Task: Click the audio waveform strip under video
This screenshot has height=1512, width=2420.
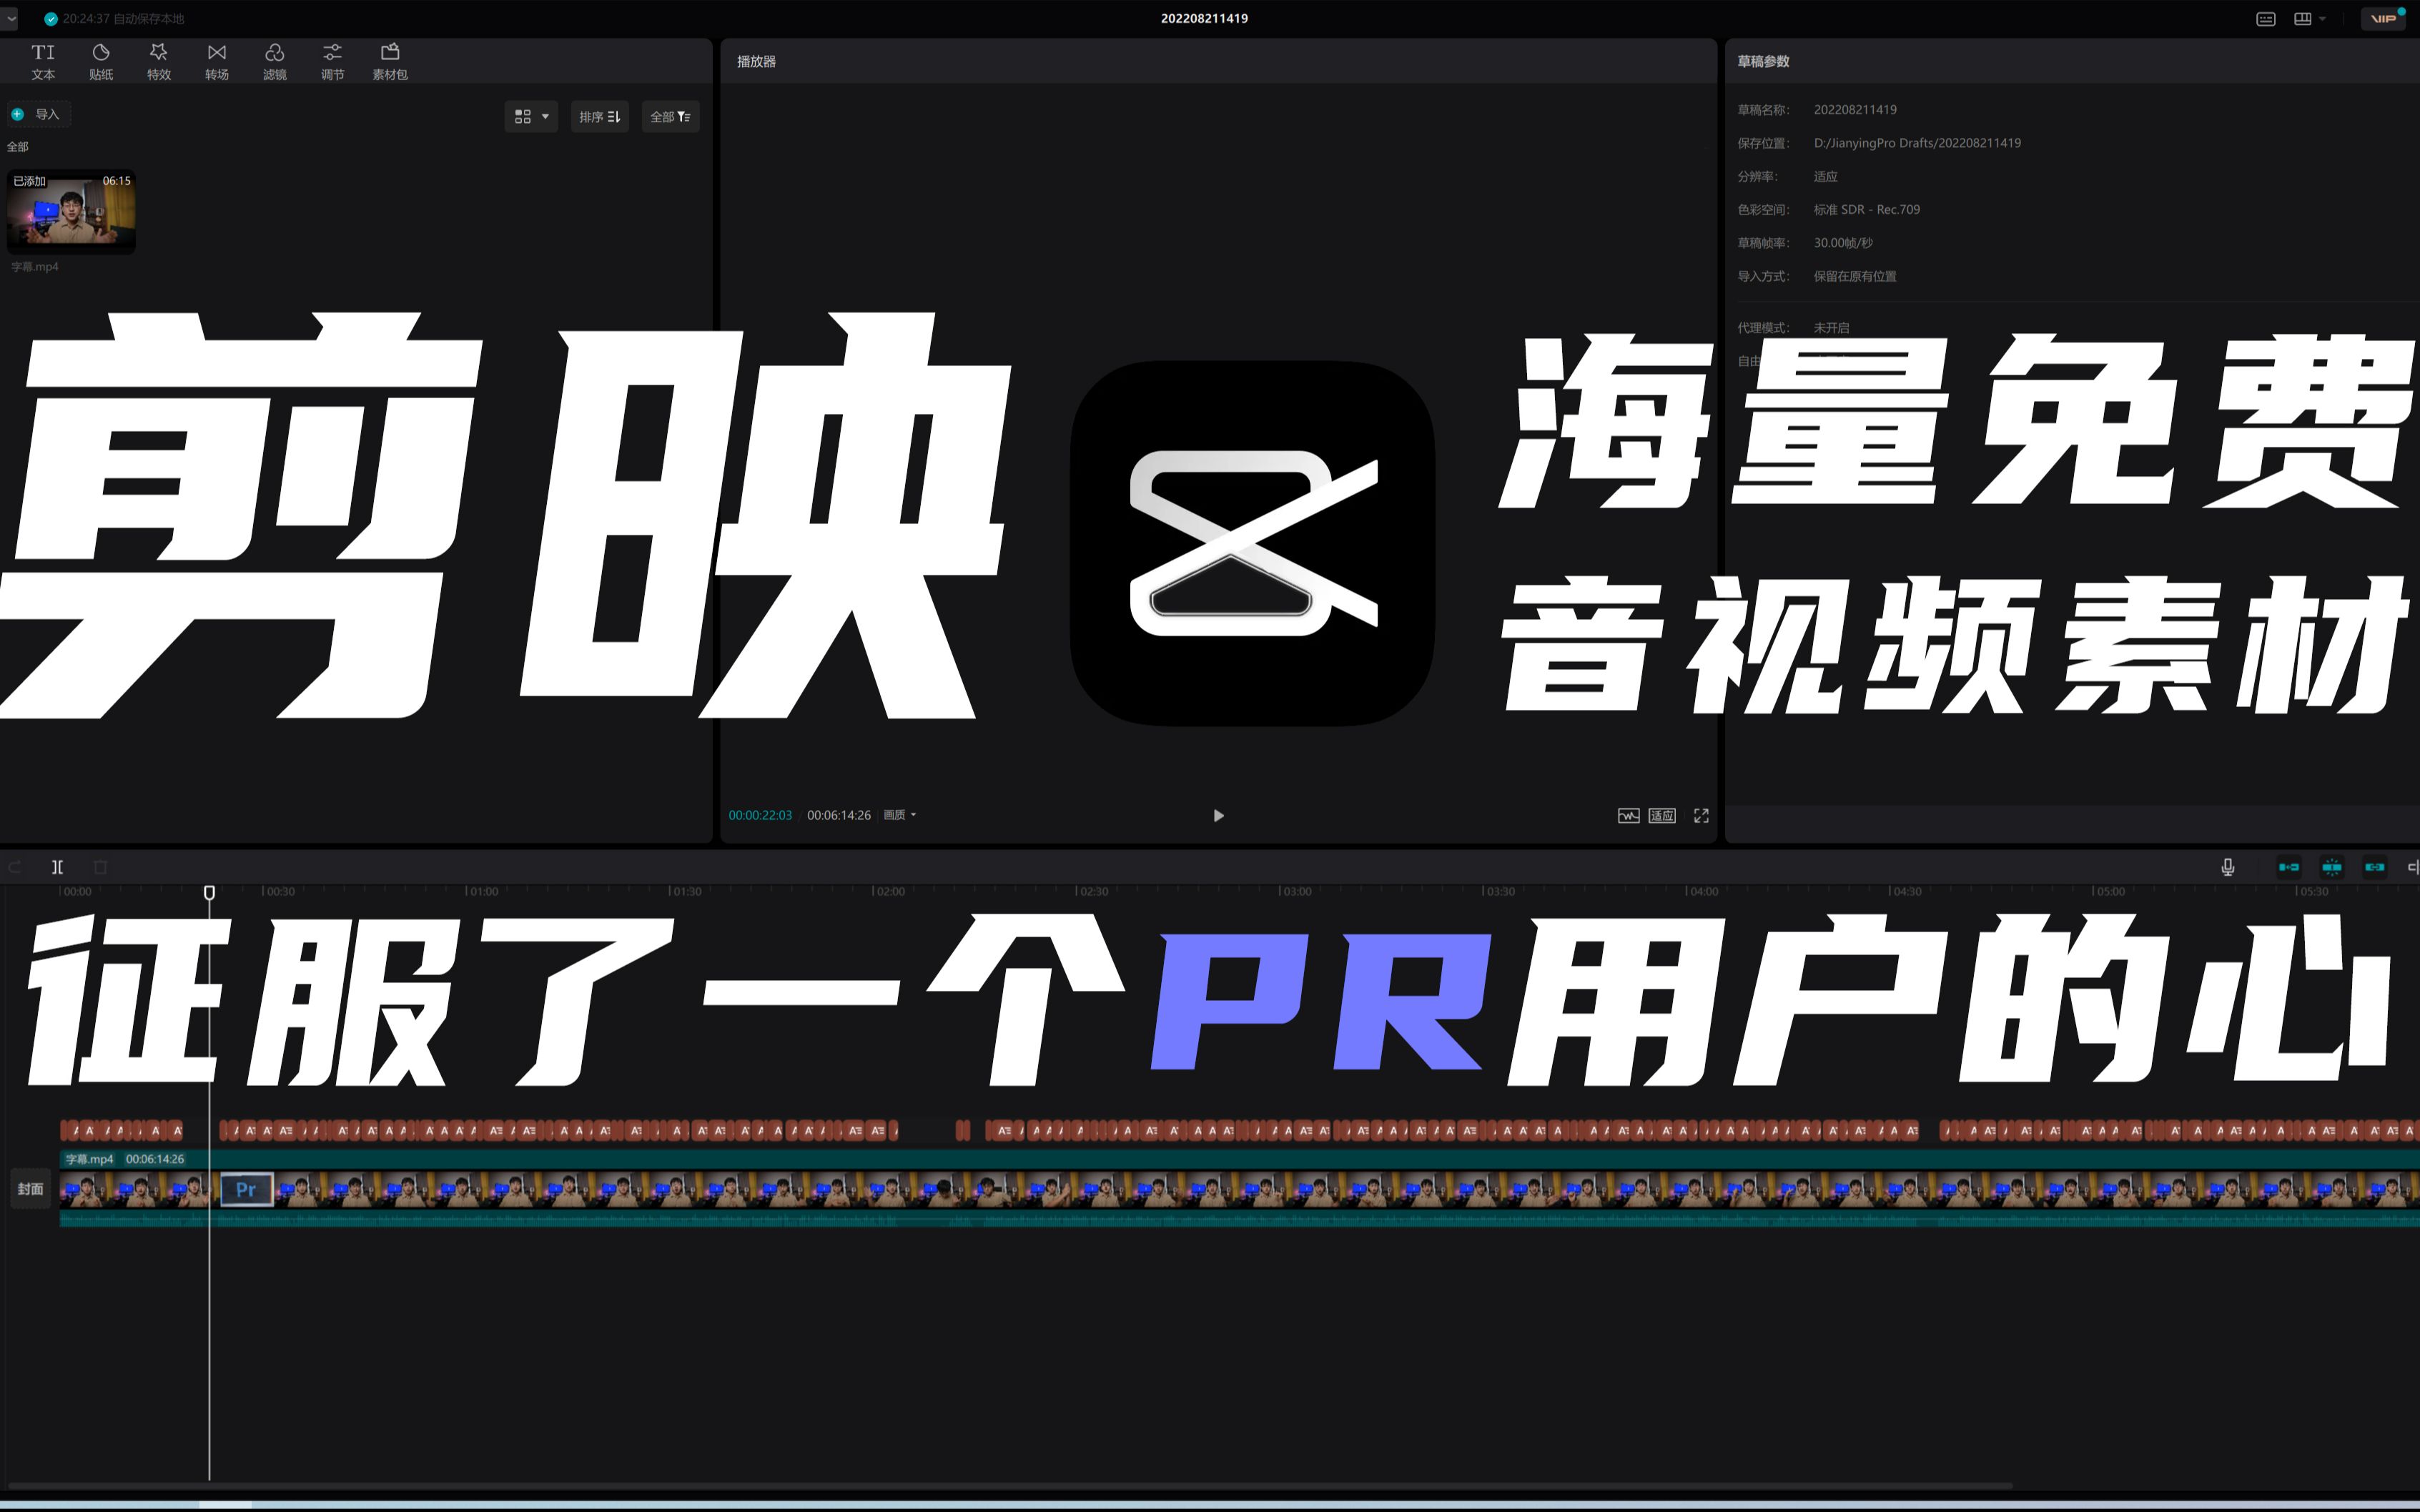Action: pyautogui.click(x=1239, y=1219)
